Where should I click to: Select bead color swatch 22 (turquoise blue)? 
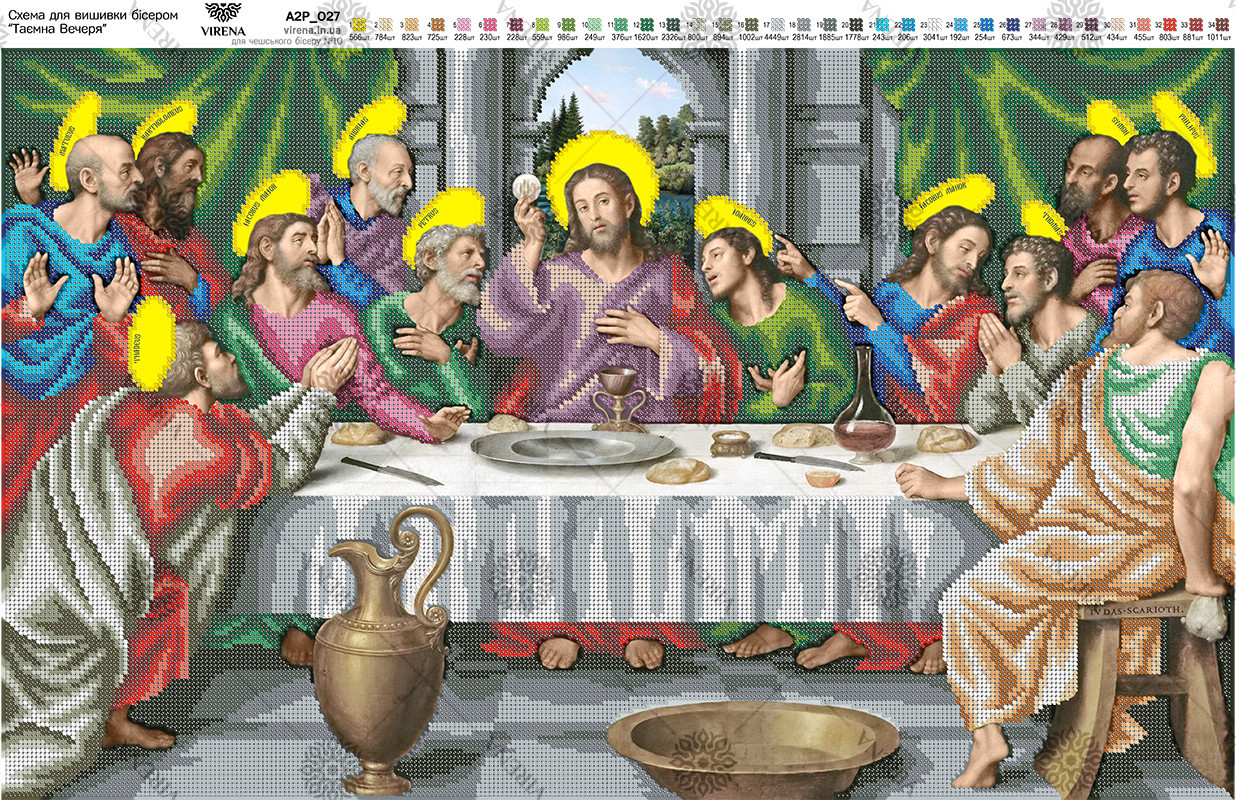(908, 23)
